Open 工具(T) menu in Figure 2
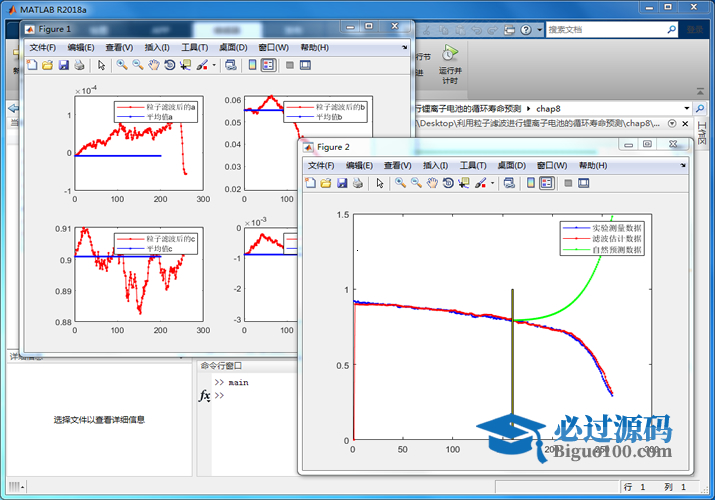 click(x=473, y=165)
